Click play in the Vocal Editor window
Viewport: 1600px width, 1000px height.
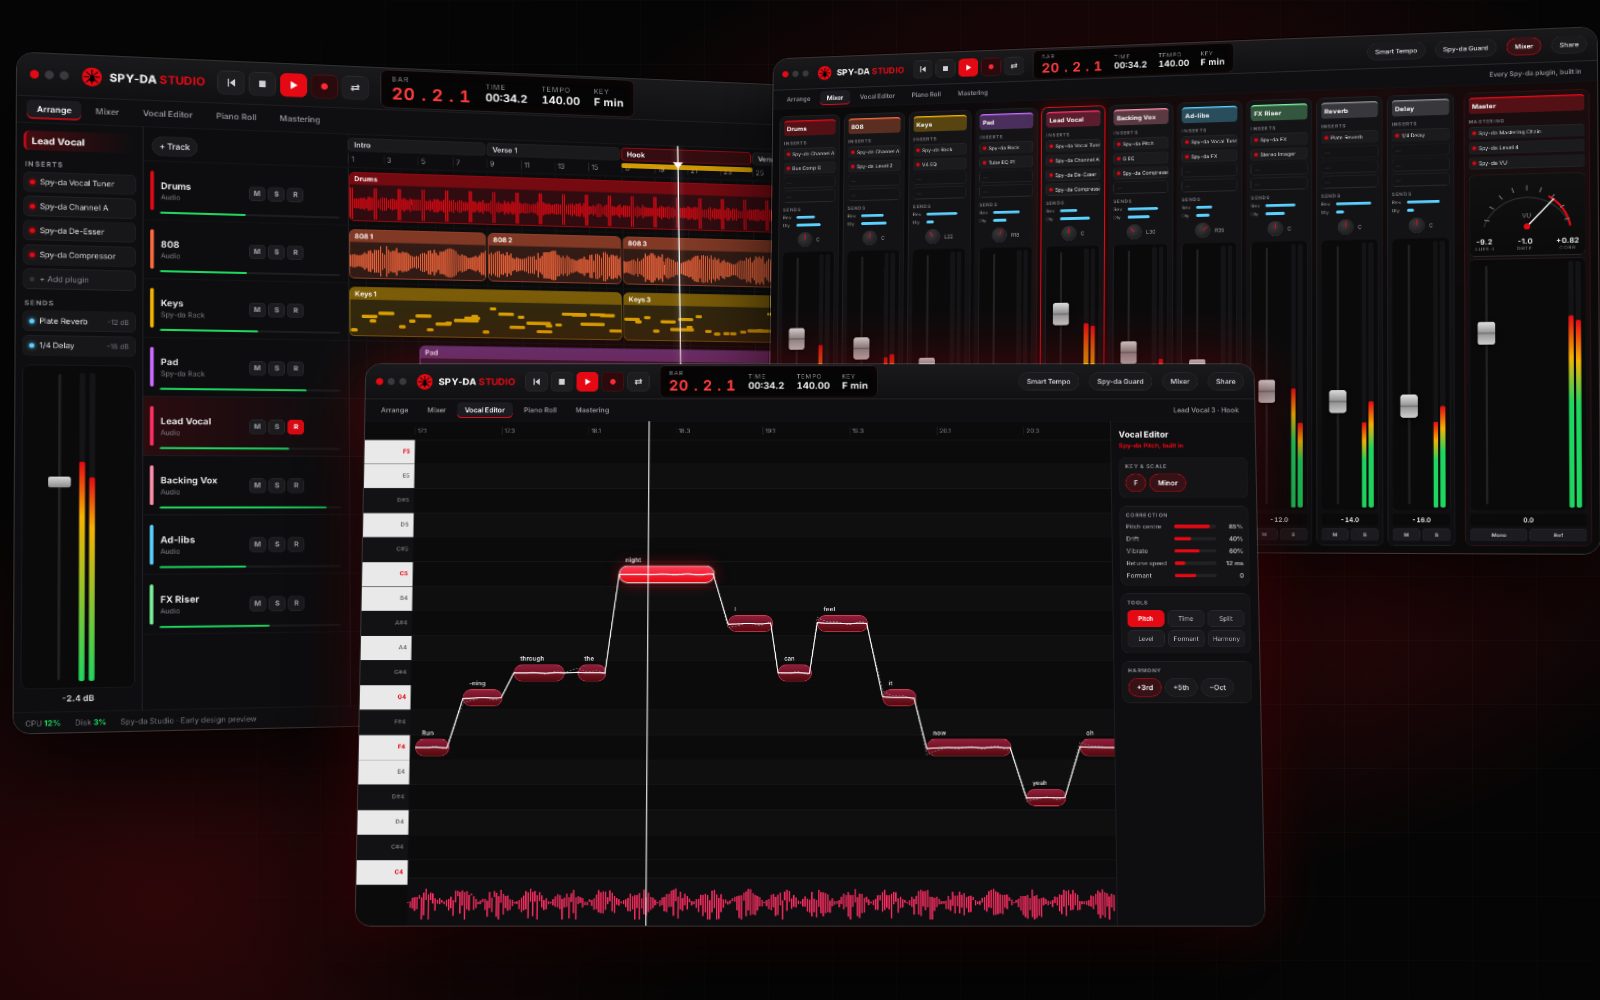(587, 381)
